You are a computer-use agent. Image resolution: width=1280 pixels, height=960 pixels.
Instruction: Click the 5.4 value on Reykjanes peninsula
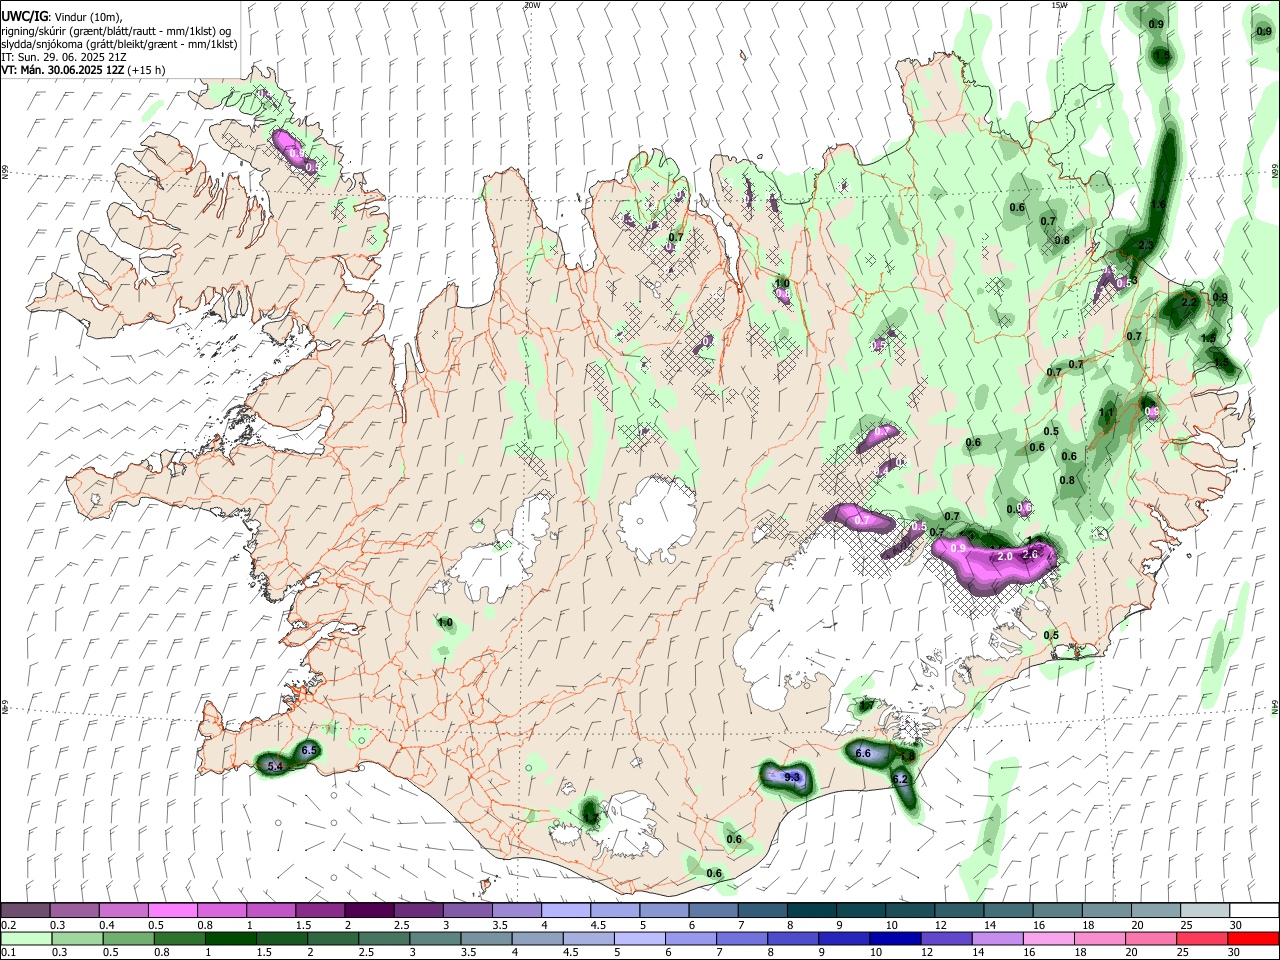click(x=276, y=766)
